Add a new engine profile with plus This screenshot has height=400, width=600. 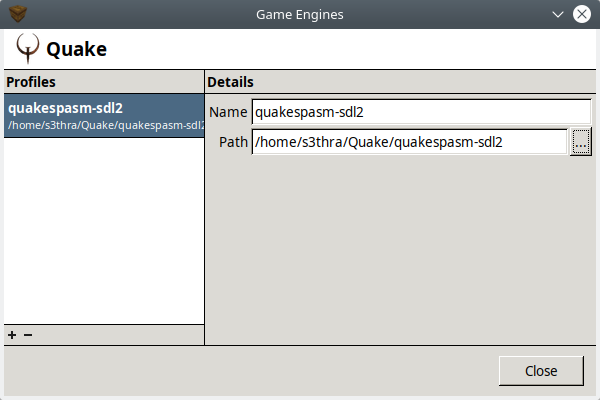[x=12, y=335]
